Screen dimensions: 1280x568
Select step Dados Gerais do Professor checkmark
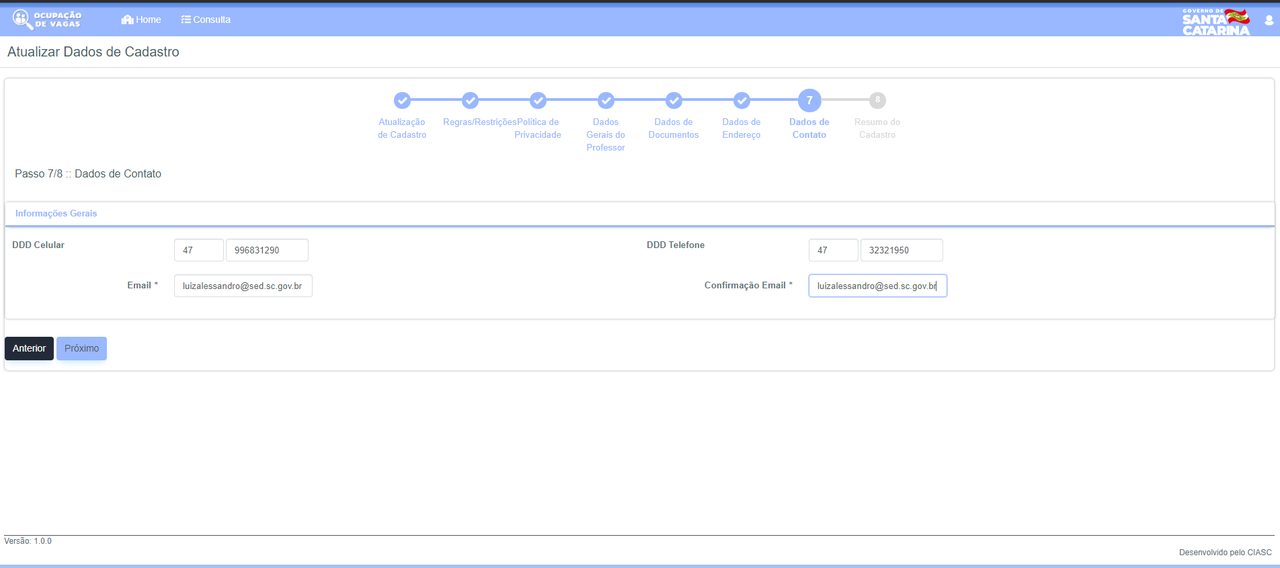pos(606,100)
